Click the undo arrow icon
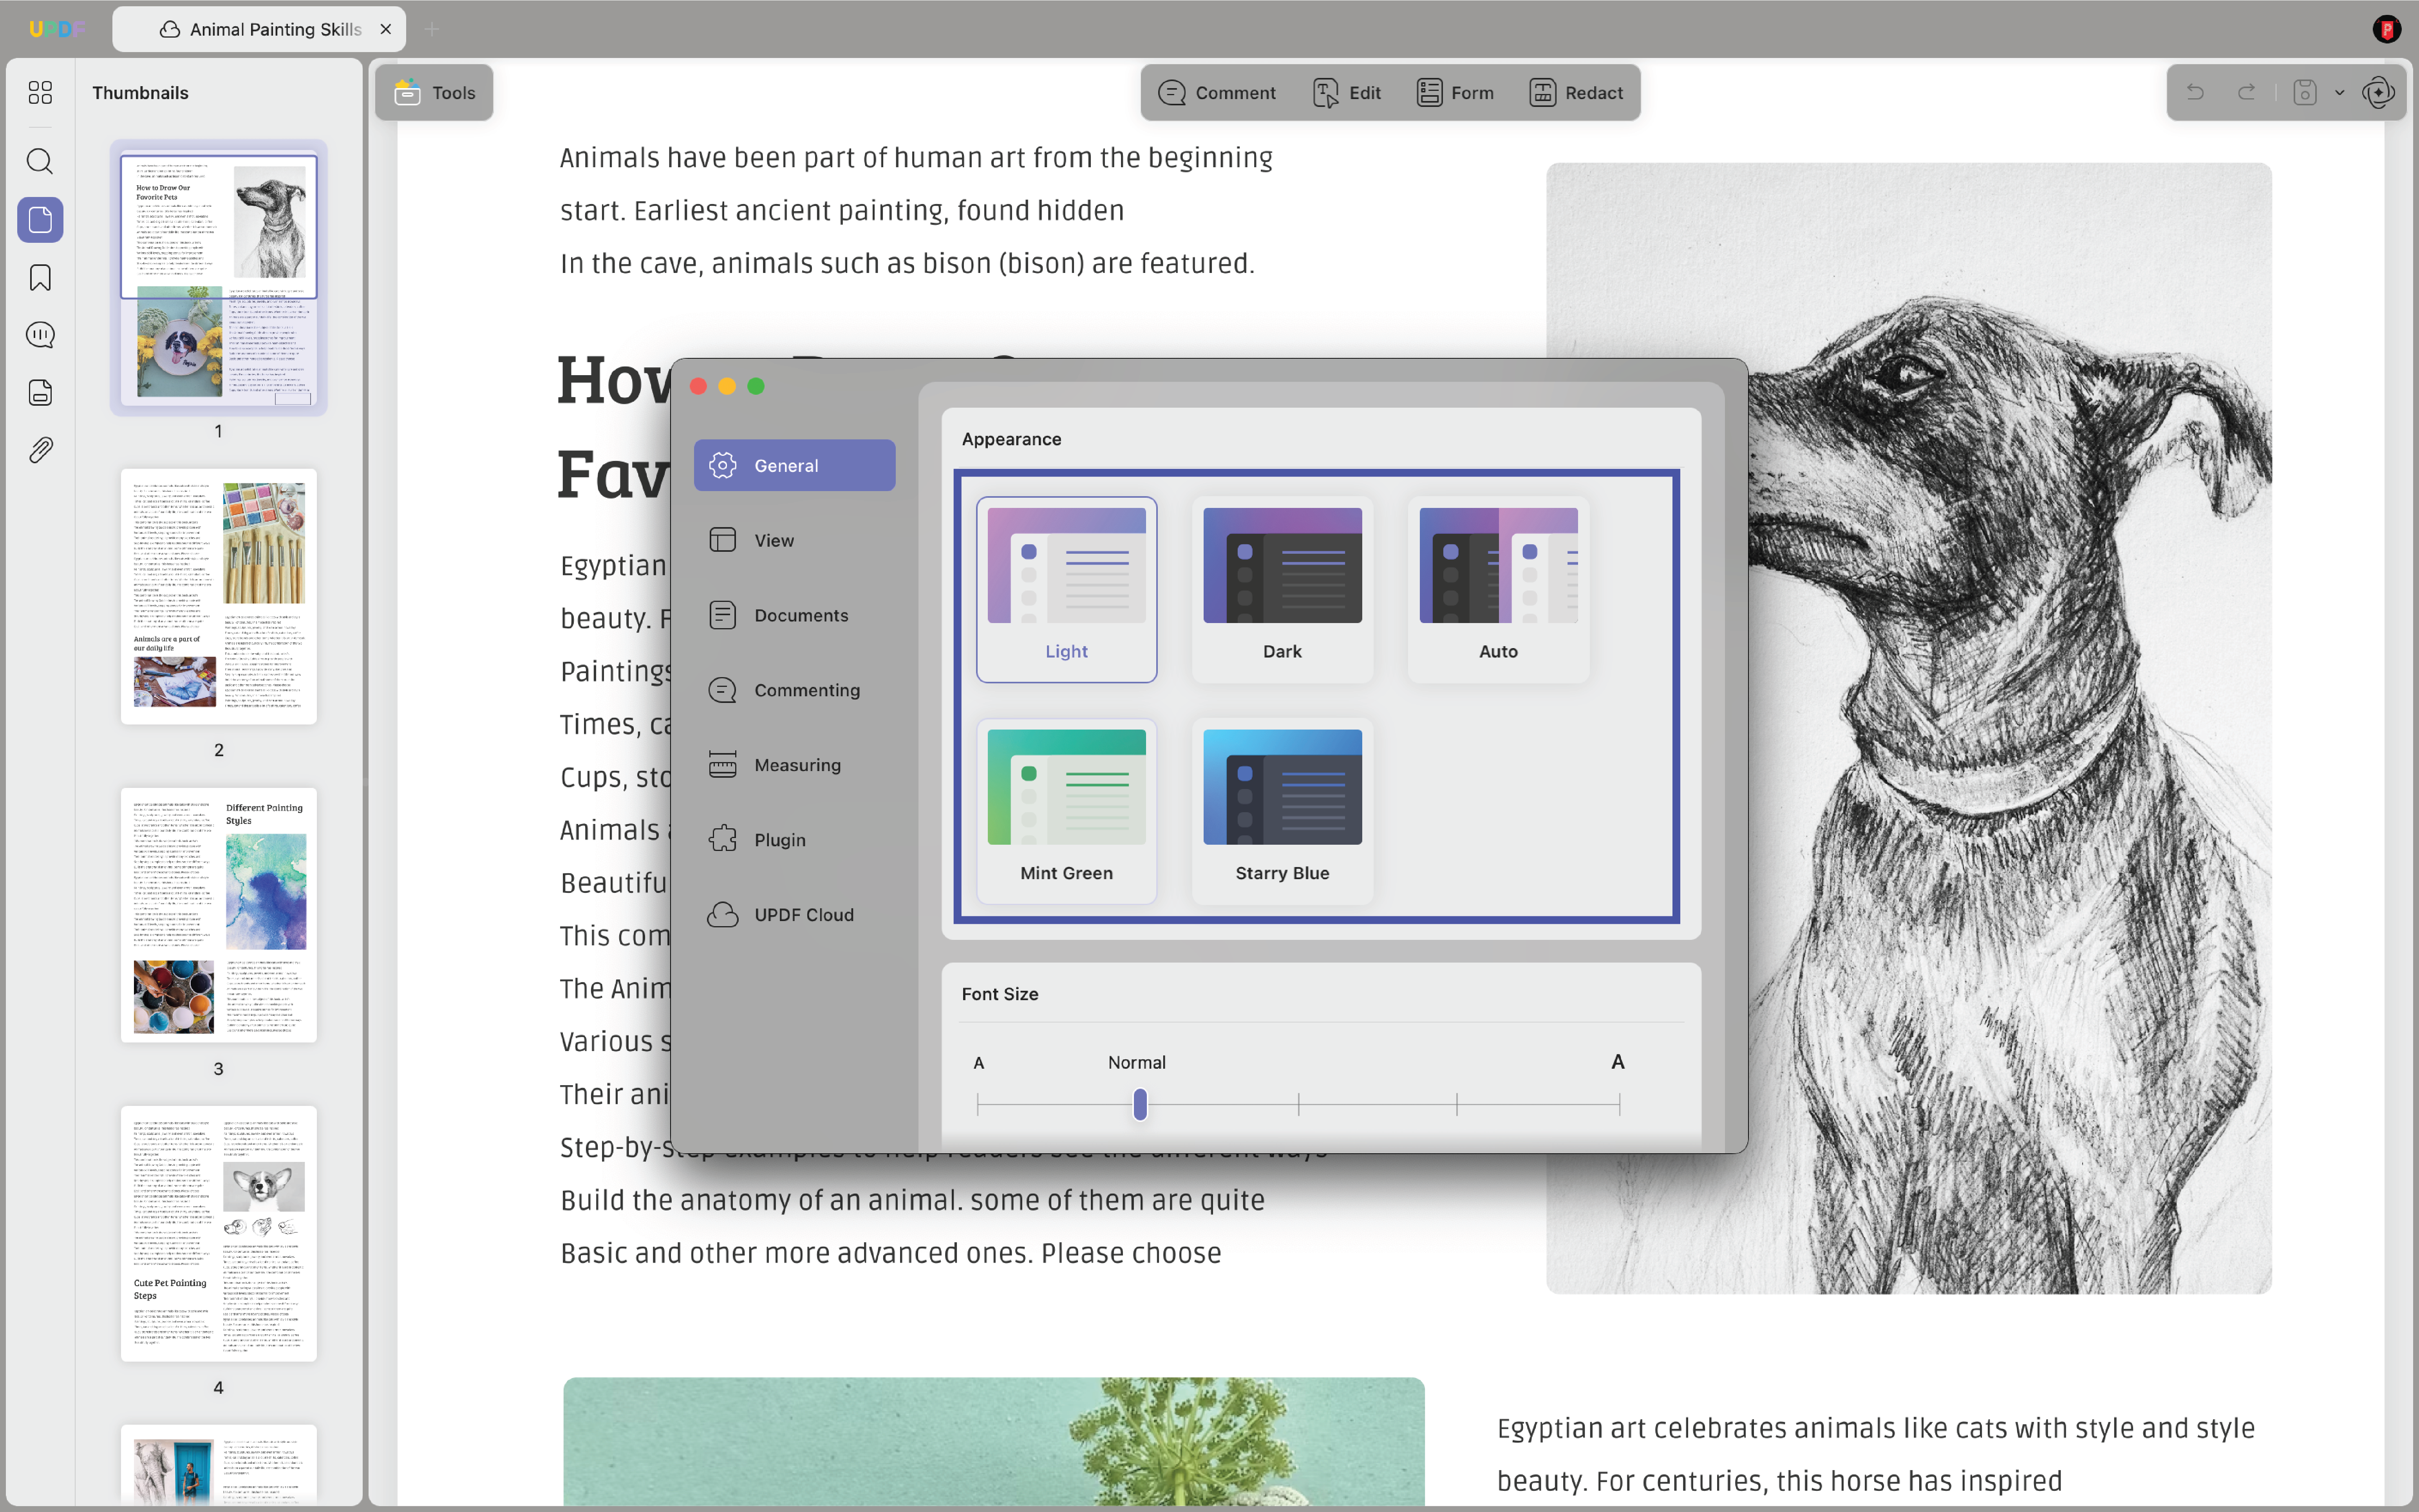 click(2195, 93)
